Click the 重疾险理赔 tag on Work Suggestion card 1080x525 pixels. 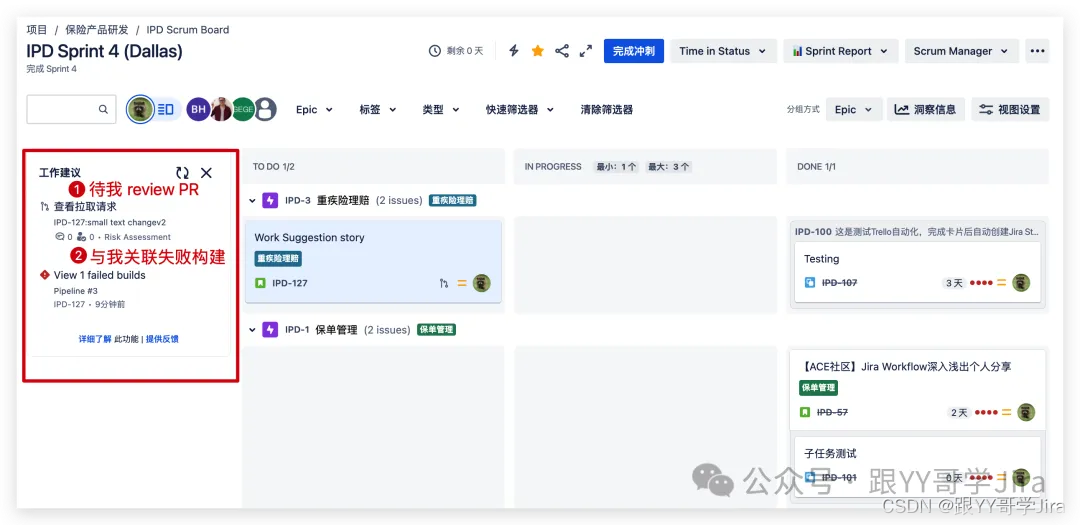pyautogui.click(x=278, y=258)
